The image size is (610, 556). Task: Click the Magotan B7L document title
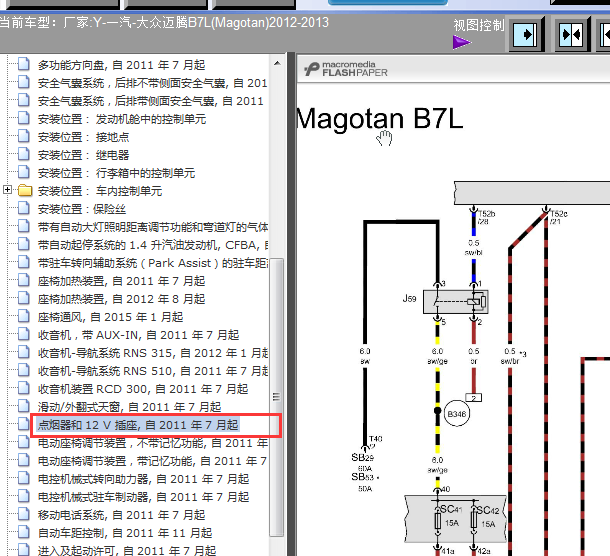tap(379, 119)
